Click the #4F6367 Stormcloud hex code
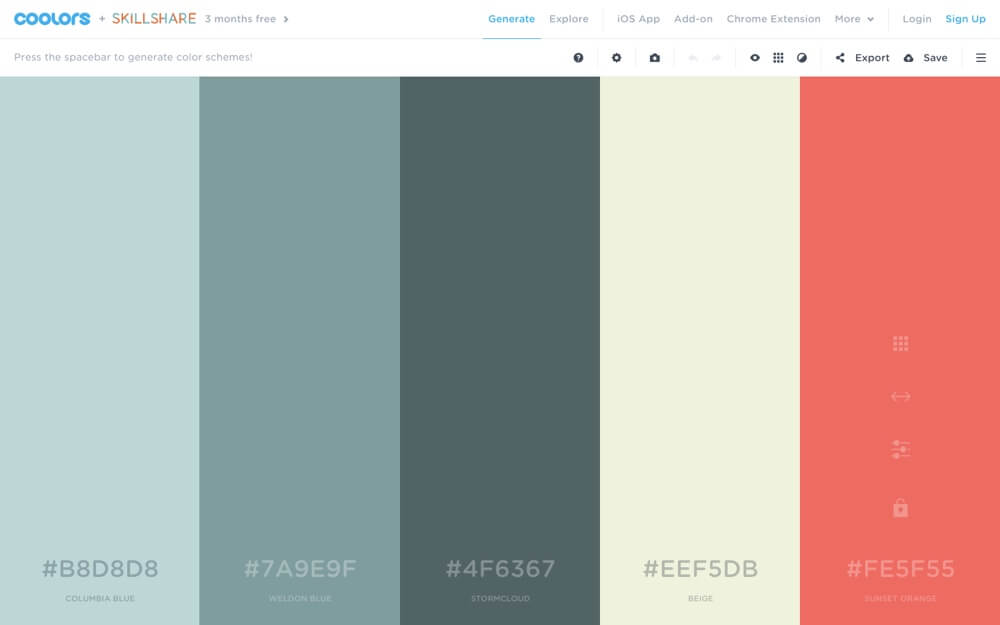Image resolution: width=1000 pixels, height=625 pixels. (x=500, y=569)
